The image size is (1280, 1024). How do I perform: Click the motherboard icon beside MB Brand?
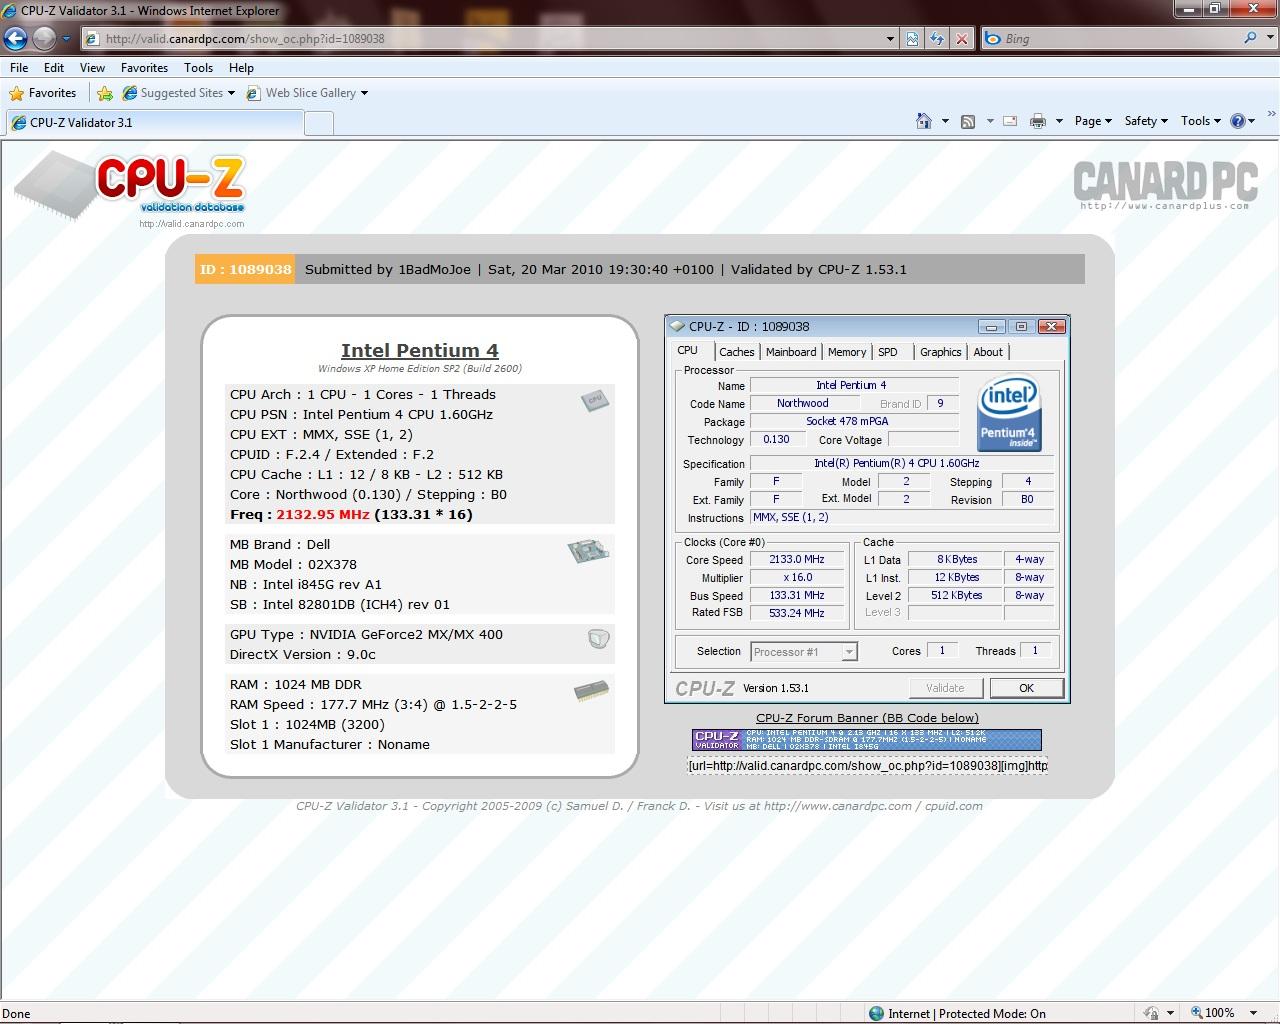[x=588, y=550]
